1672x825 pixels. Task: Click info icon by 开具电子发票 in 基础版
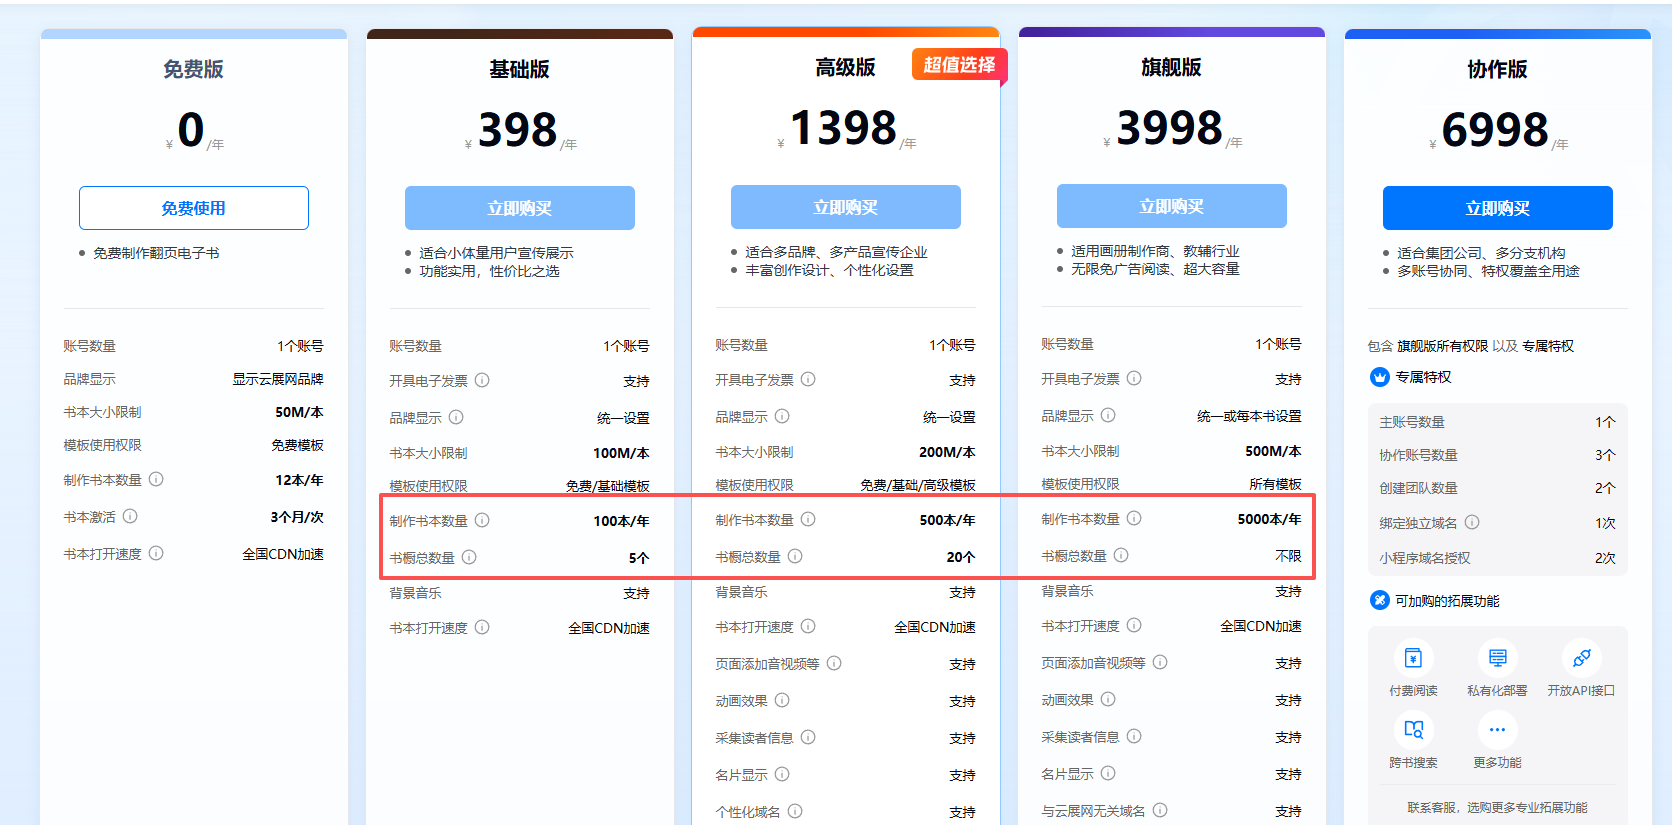[x=482, y=380]
